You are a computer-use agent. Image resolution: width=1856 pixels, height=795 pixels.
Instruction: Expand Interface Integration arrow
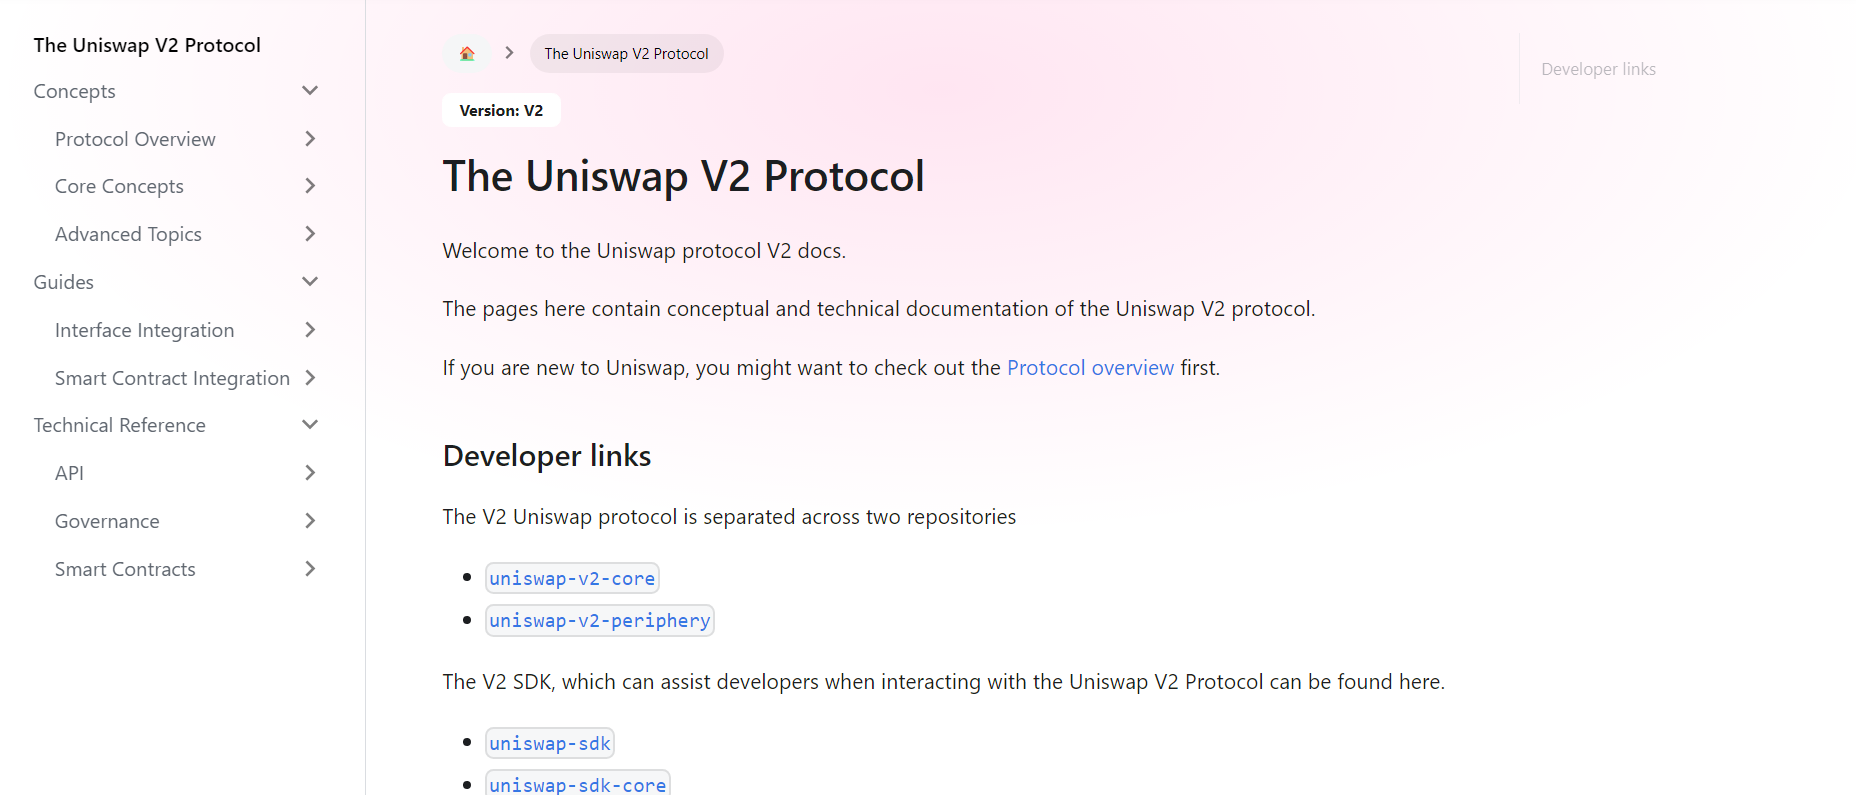(310, 330)
